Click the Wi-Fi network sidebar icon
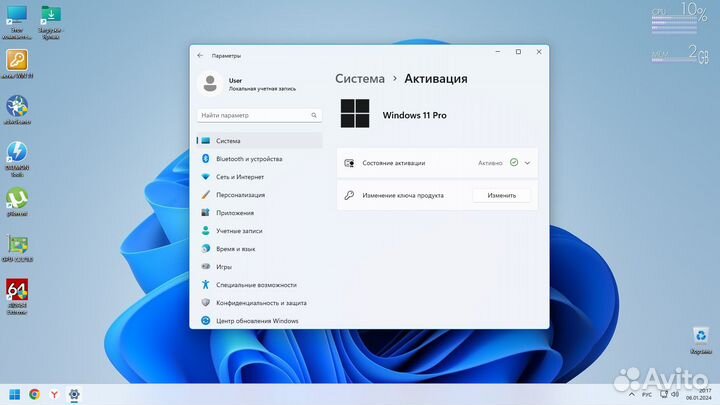This screenshot has width=720, height=405. pos(205,177)
